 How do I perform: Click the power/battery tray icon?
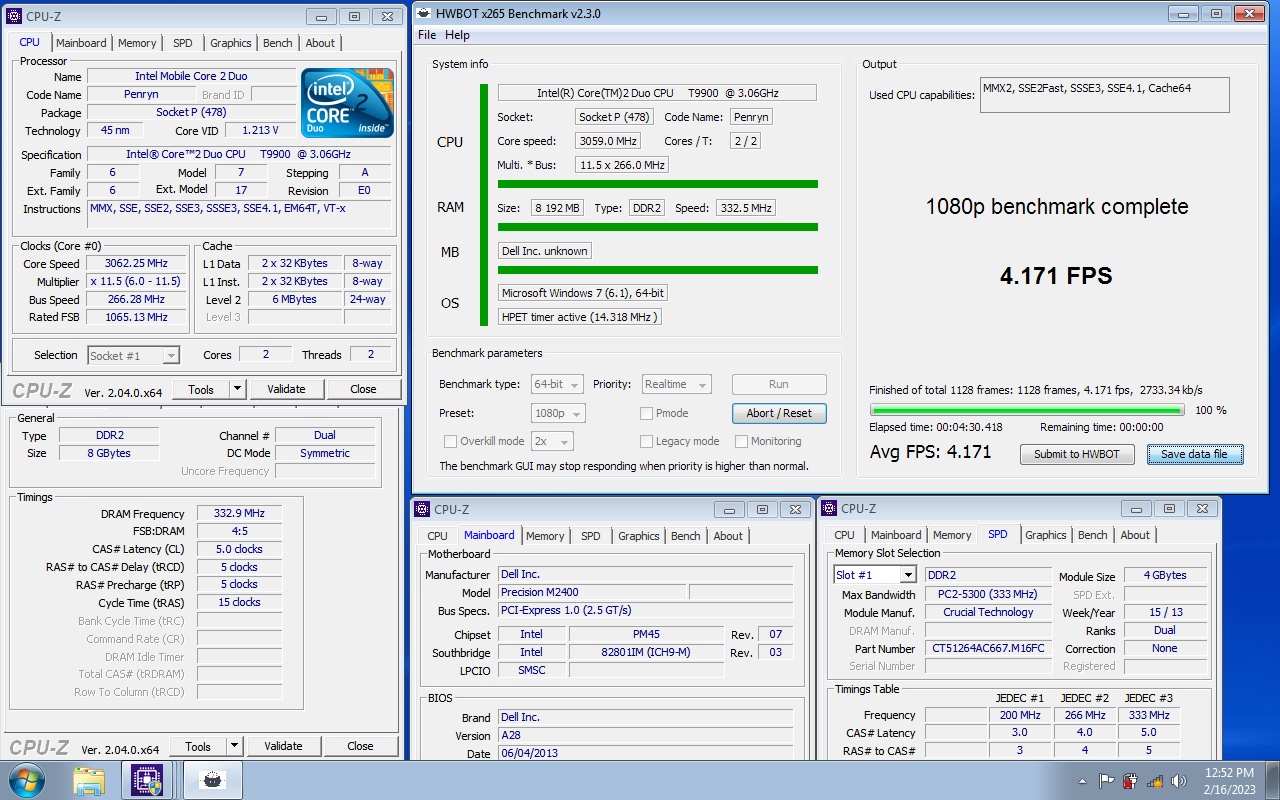[x=1130, y=781]
